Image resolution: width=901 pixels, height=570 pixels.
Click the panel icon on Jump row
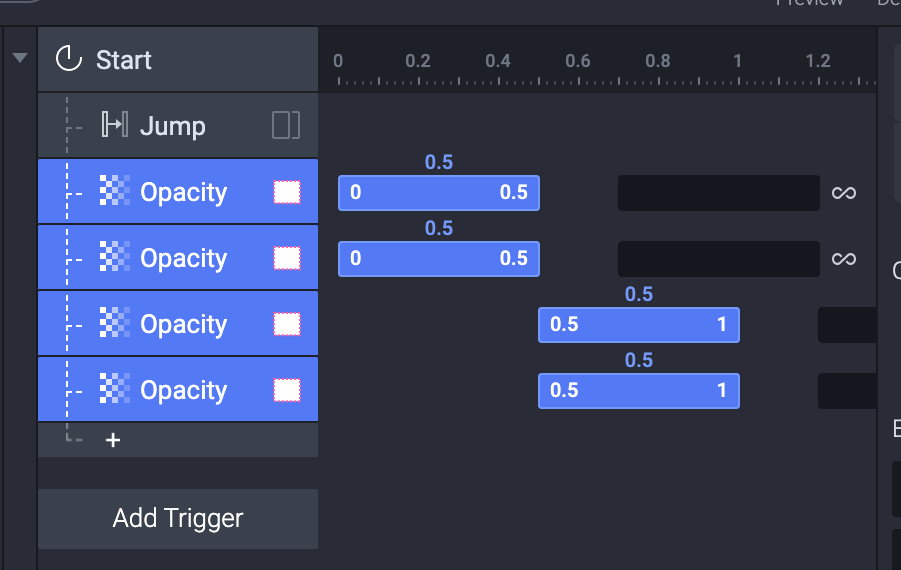(286, 126)
